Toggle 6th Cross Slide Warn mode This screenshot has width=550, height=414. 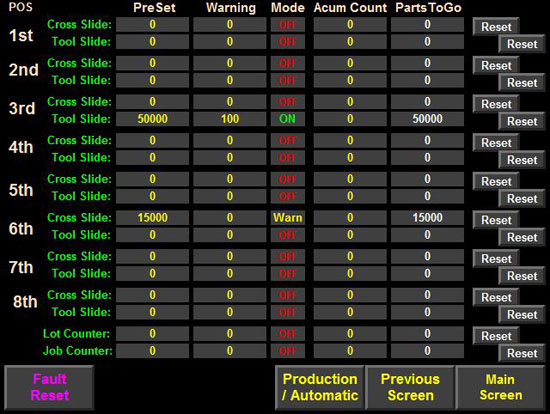288,218
